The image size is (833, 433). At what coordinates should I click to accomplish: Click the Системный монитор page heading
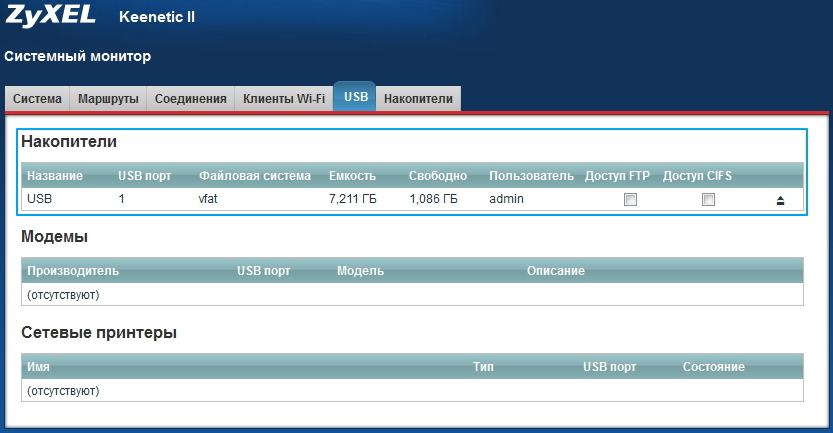point(78,56)
